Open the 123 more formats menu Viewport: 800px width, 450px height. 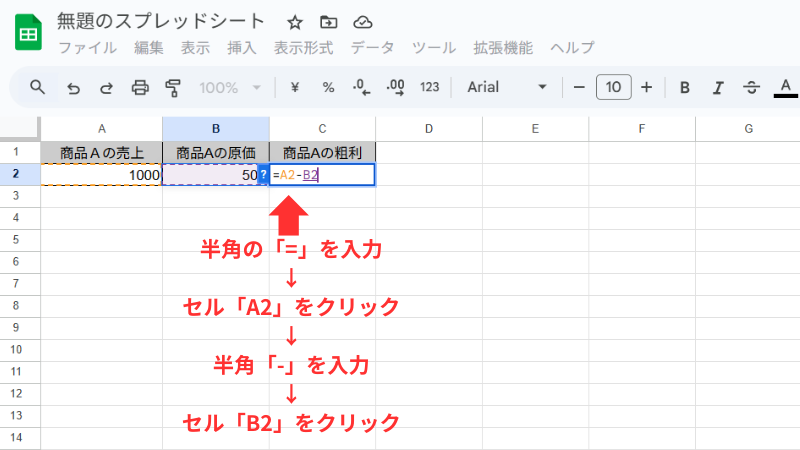[429, 87]
